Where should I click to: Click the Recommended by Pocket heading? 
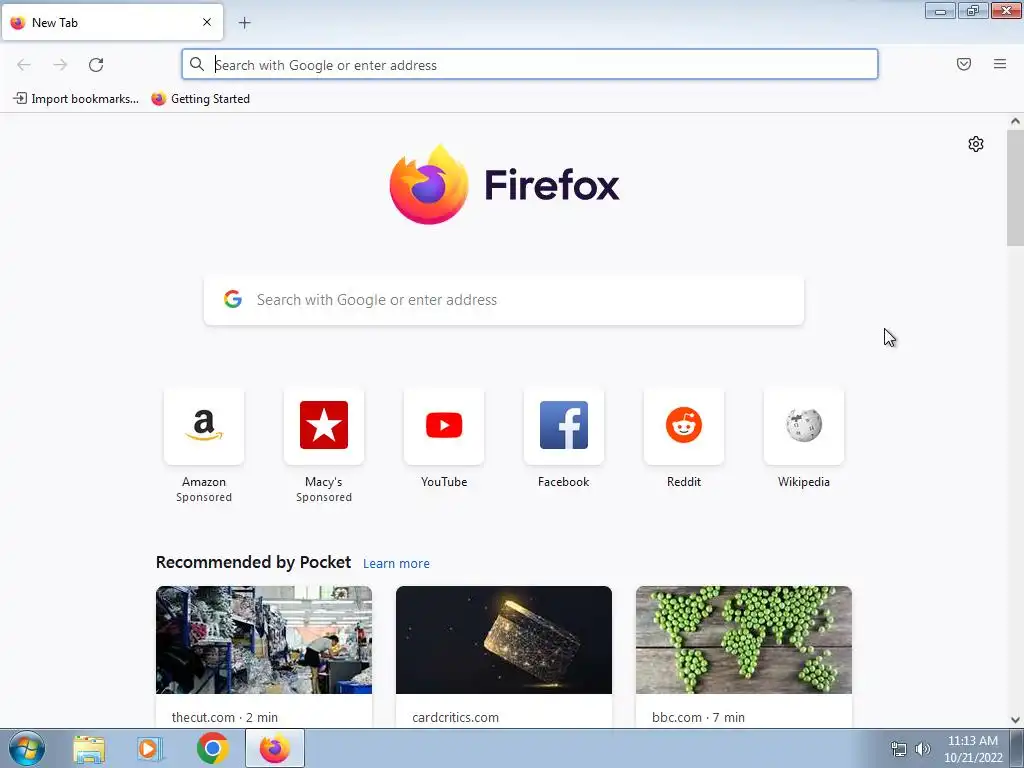[x=253, y=562]
